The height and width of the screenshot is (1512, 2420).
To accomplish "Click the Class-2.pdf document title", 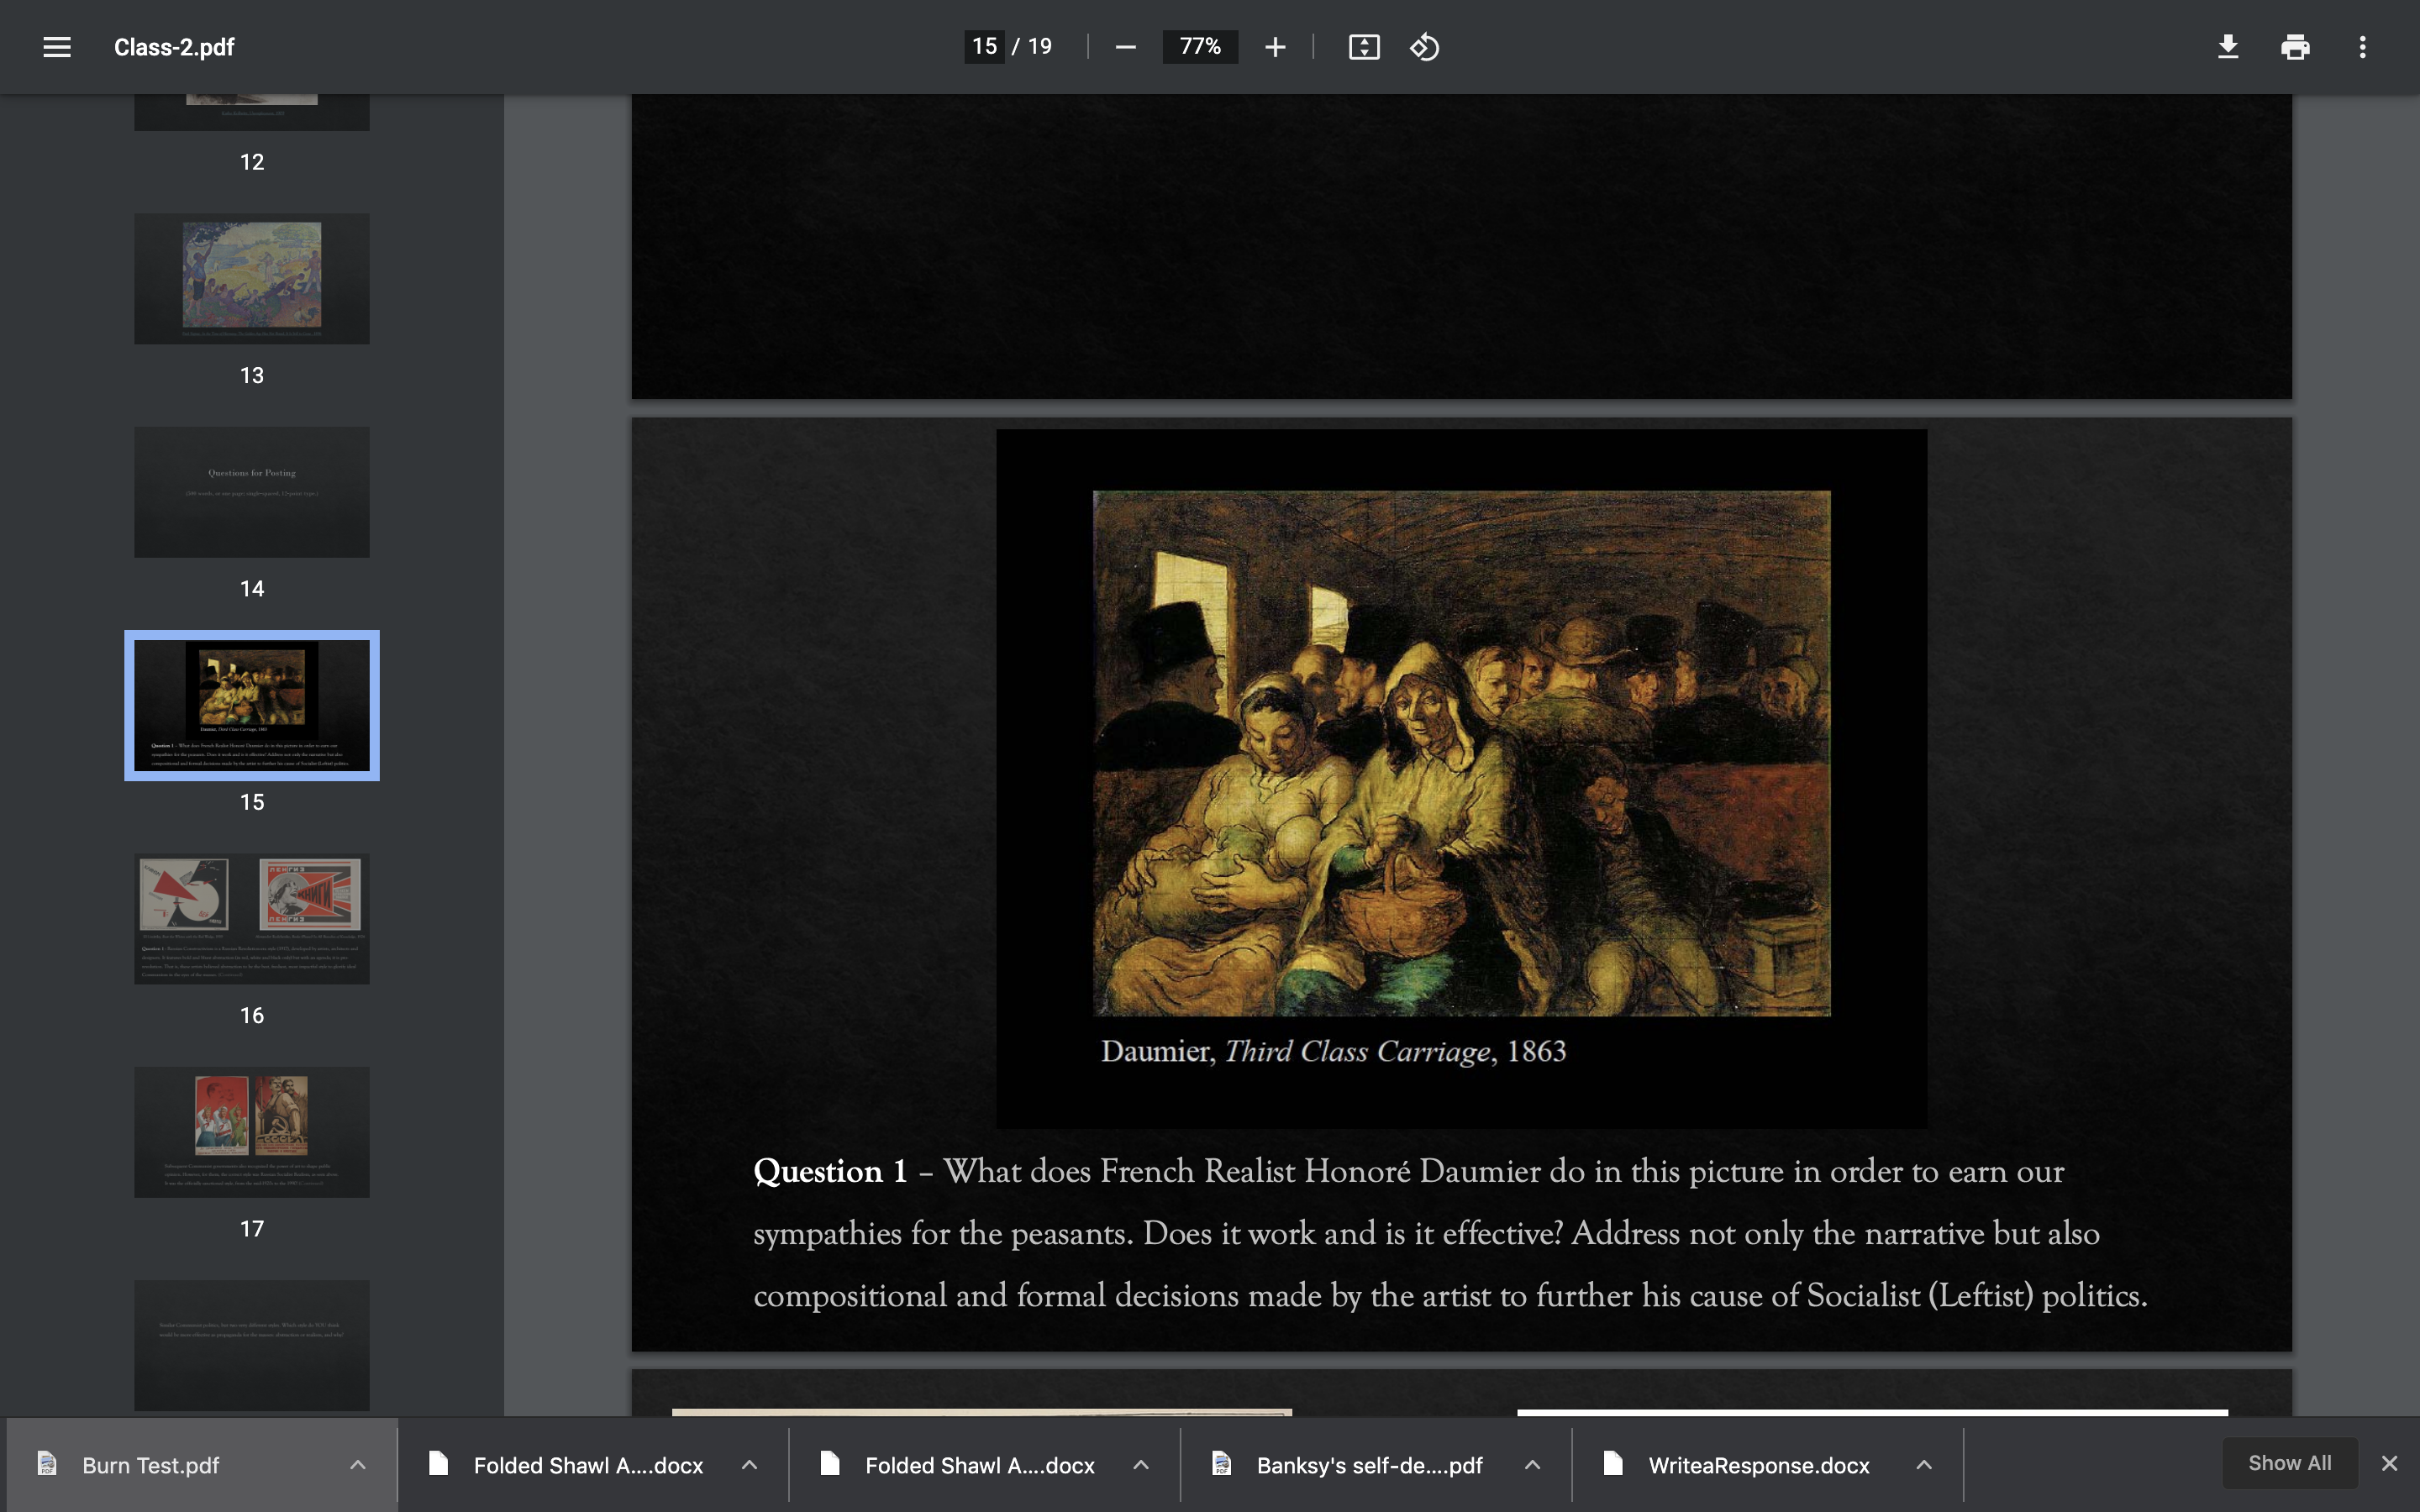I will pyautogui.click(x=174, y=47).
